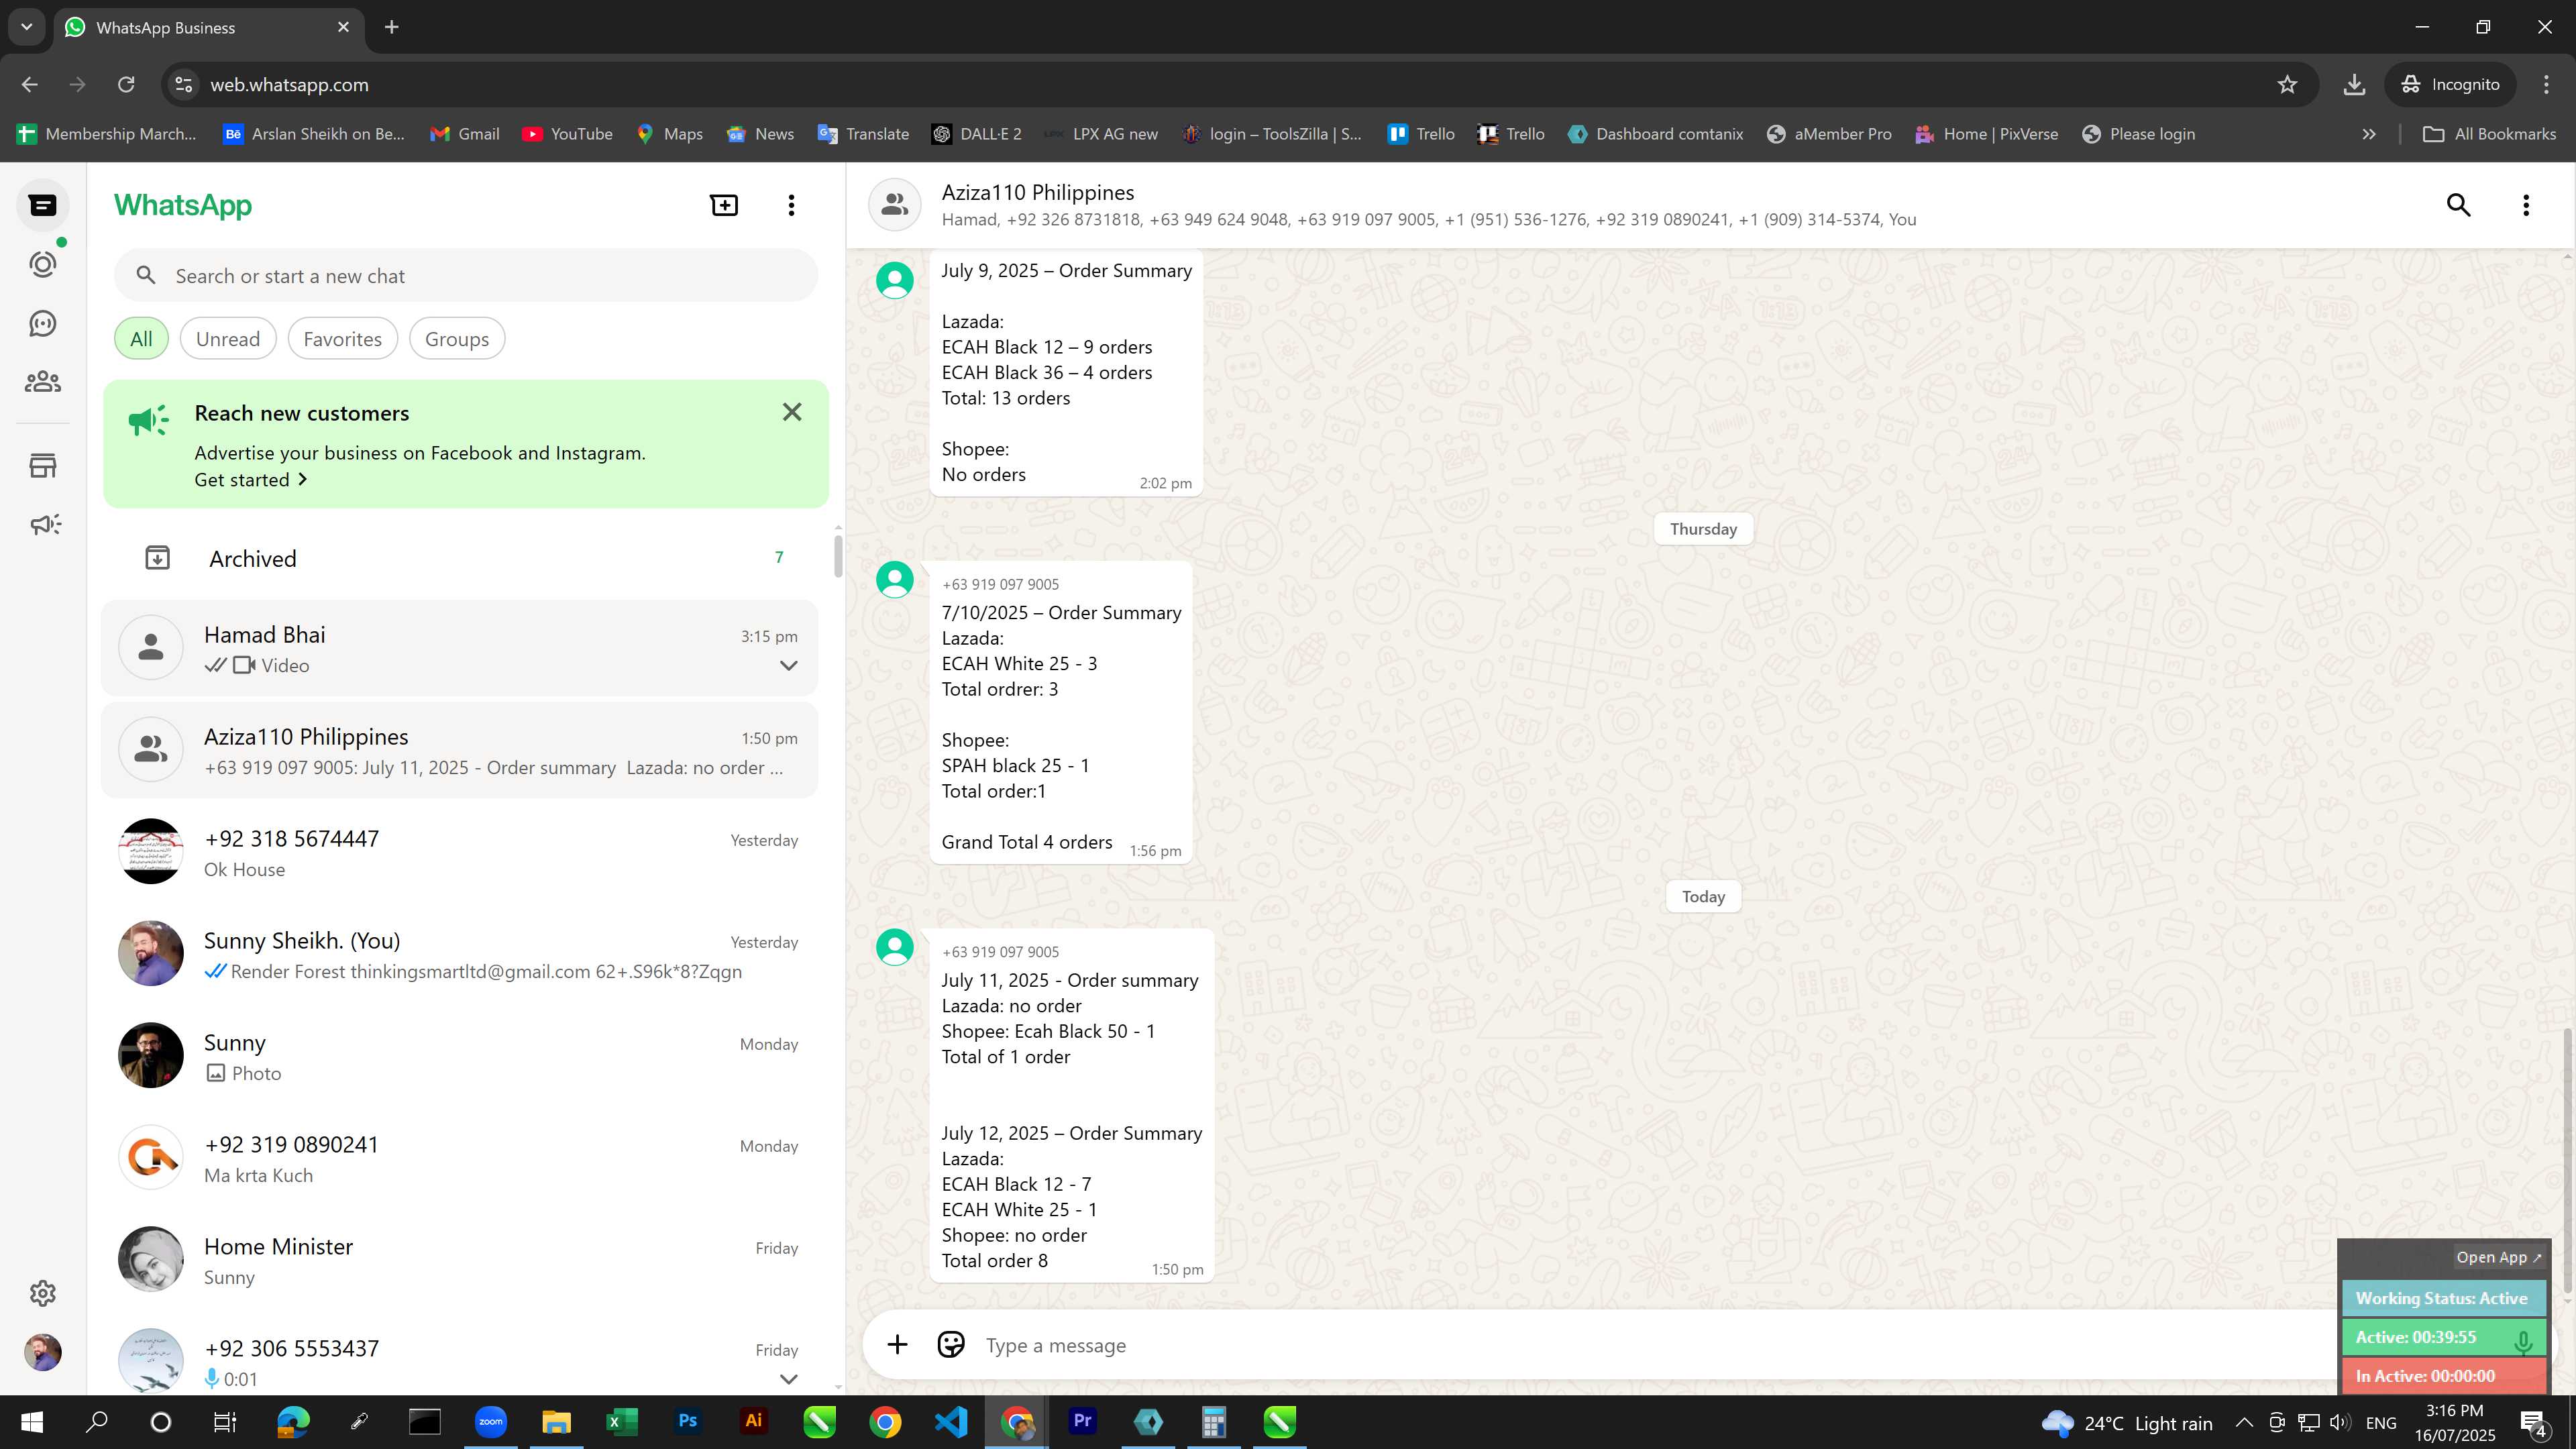Open the Sunny Sheikh. (You) chat
This screenshot has height=1449, width=2576.
(x=460, y=954)
